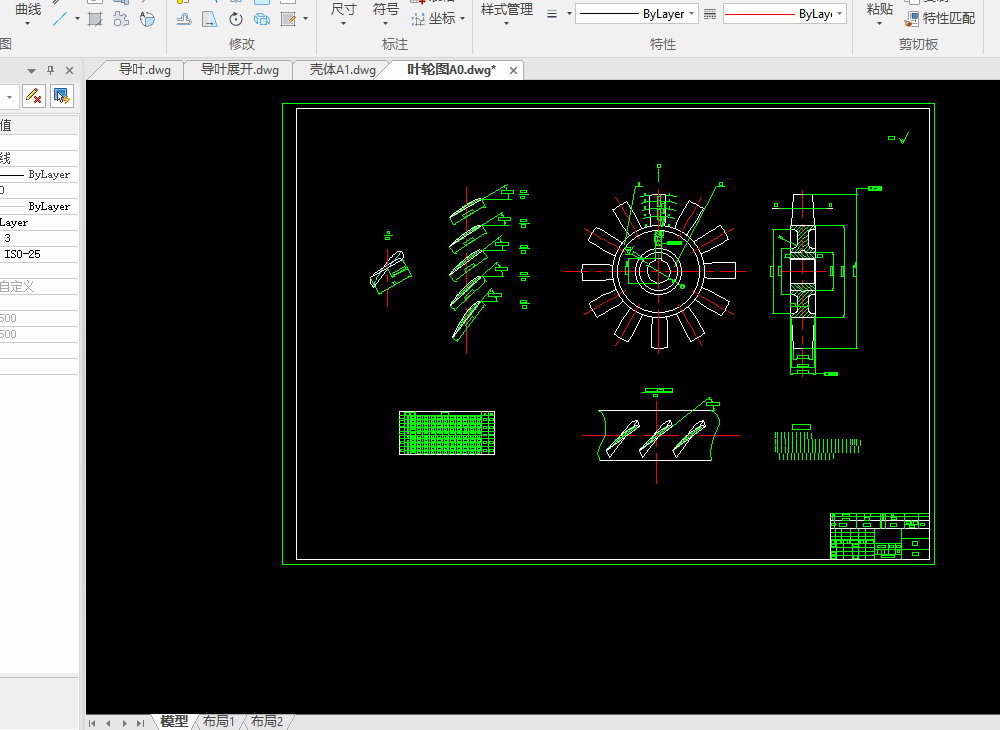This screenshot has height=730, width=1000.
Task: Switch to the 导叶.dwg tab
Action: [145, 70]
